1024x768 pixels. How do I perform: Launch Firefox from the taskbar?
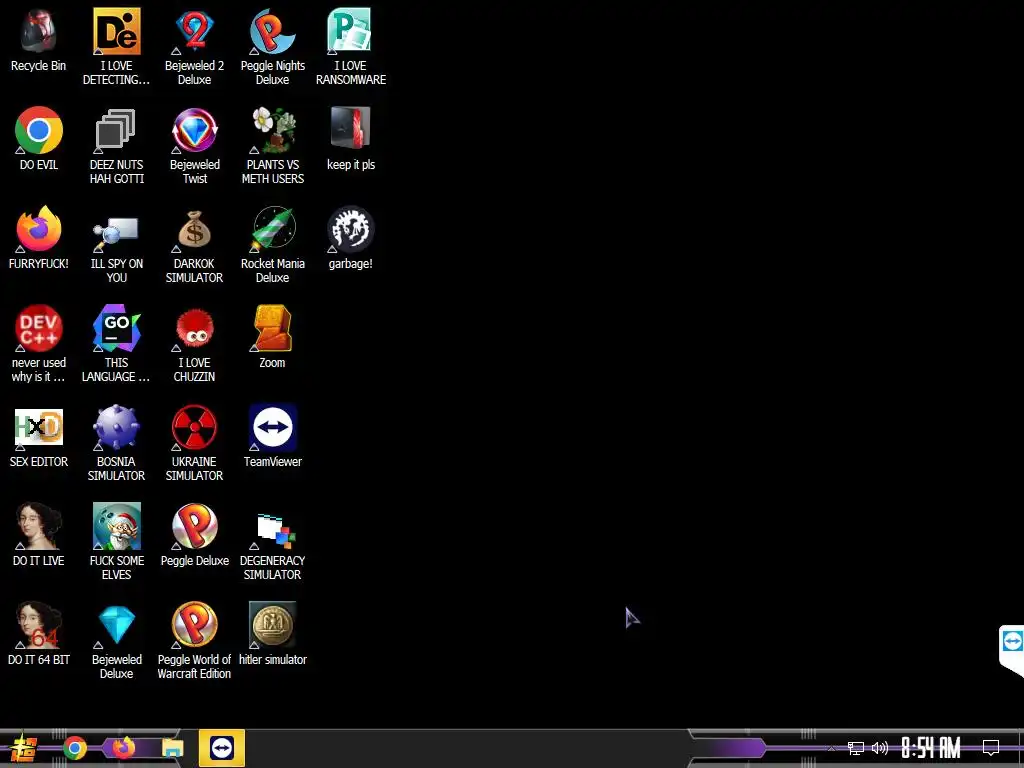[123, 748]
